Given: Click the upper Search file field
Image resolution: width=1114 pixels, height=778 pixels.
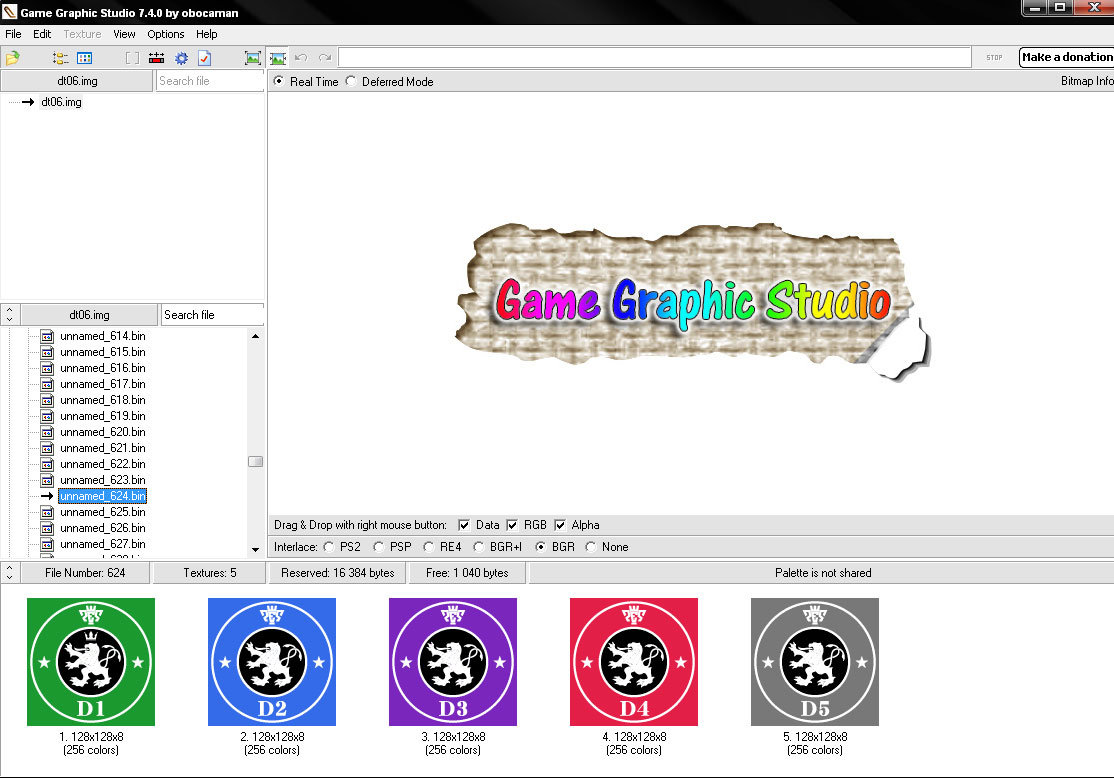Looking at the screenshot, I should 210,81.
